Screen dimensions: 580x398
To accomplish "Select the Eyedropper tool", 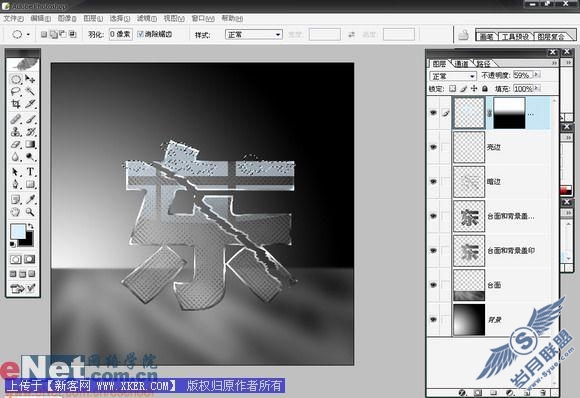I will click(x=30, y=200).
